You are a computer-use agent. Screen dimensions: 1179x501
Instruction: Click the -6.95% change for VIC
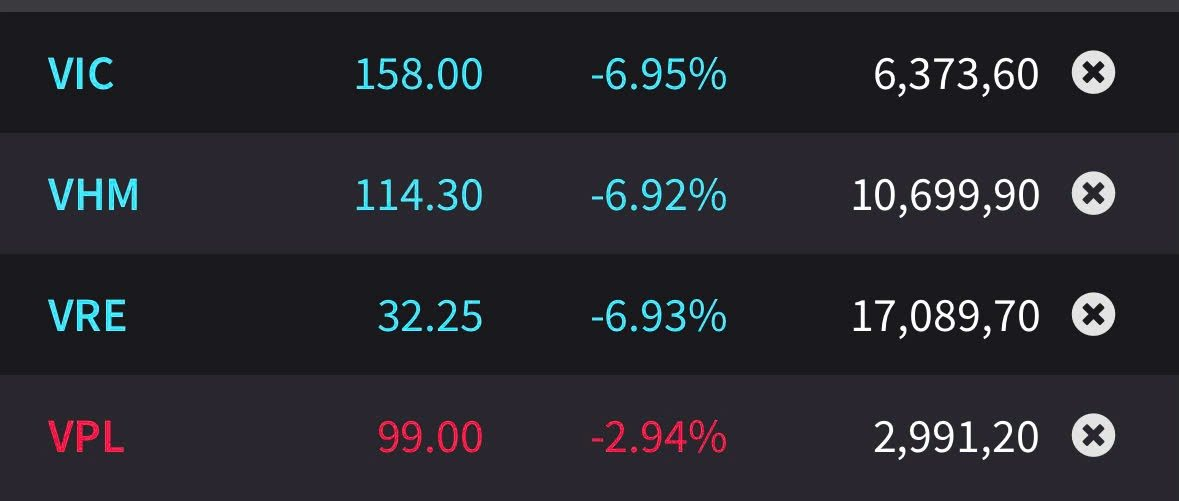coord(658,74)
